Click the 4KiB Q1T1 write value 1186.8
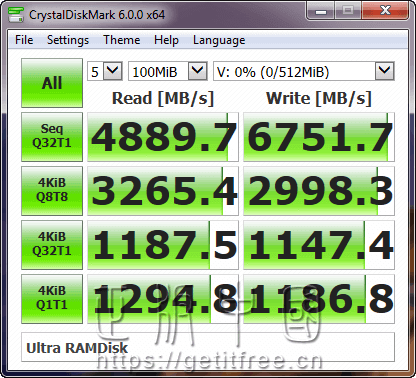The height and width of the screenshot is (378, 416). point(319,299)
